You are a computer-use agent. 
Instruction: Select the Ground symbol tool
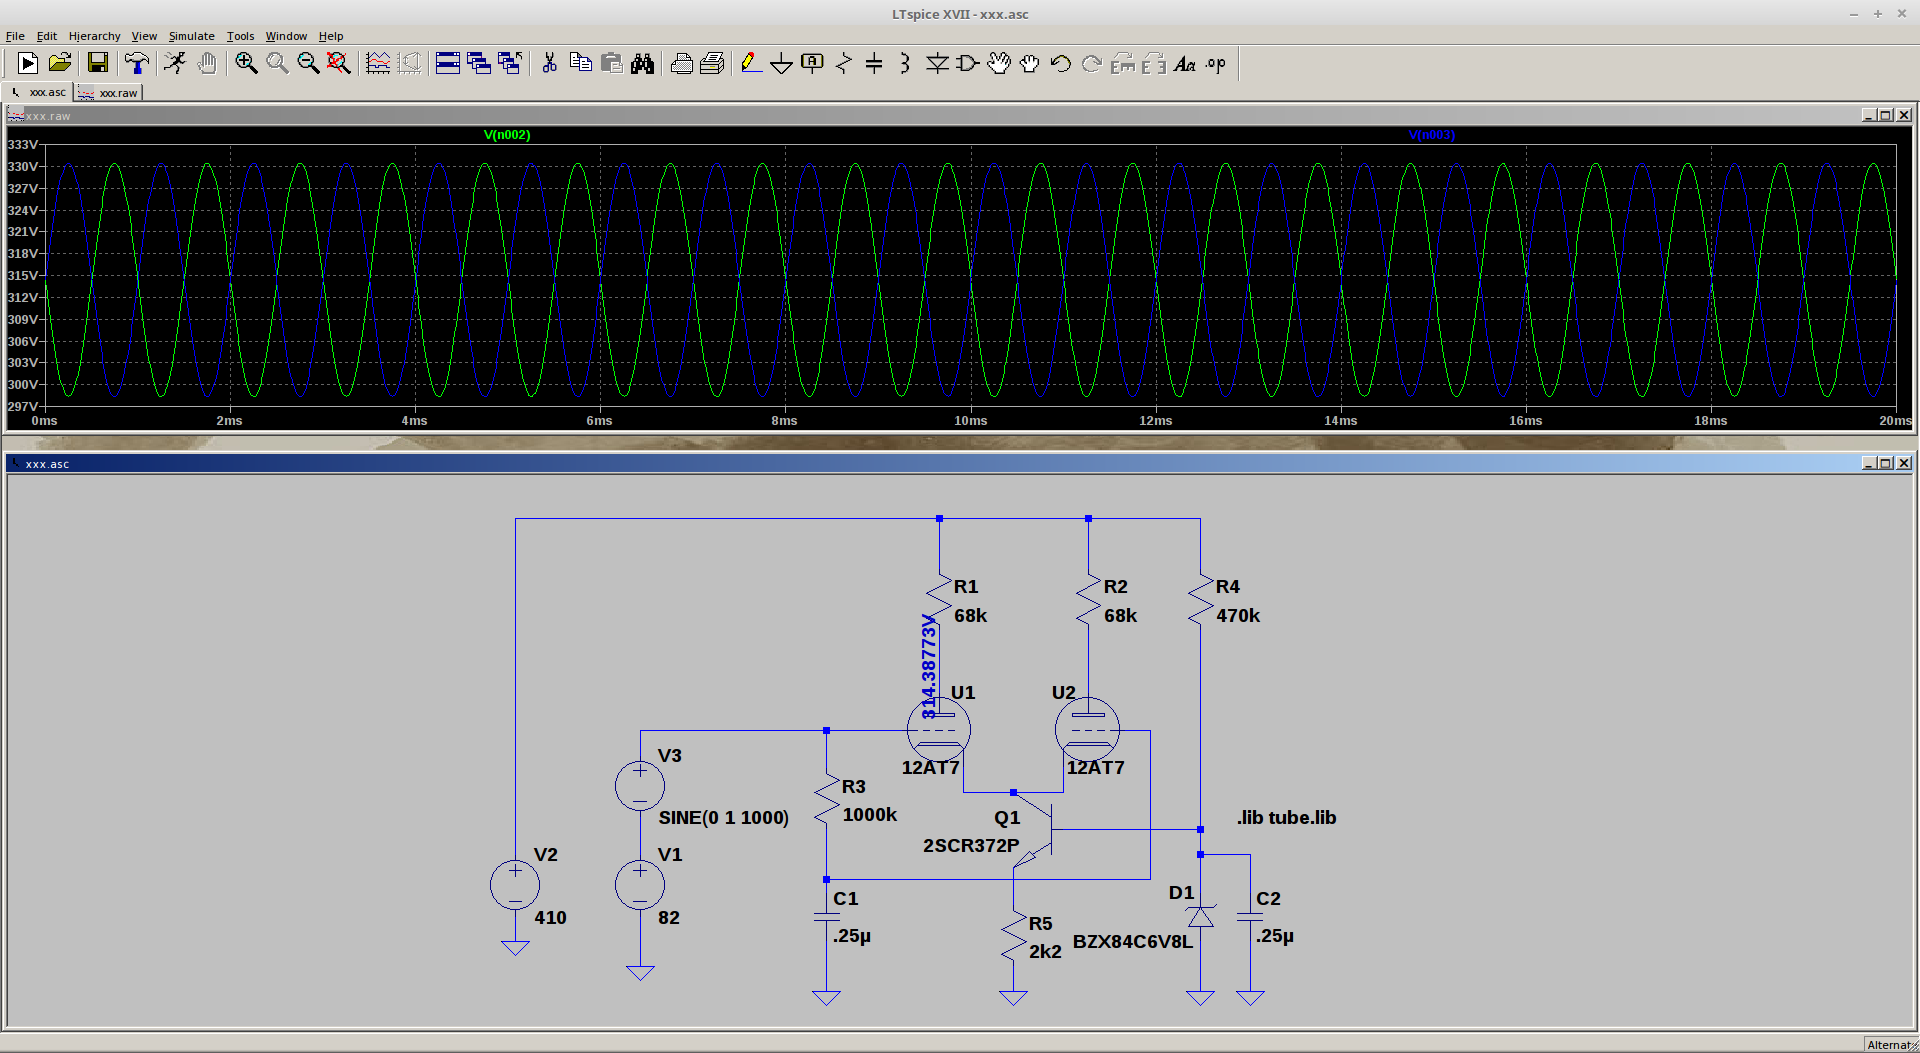click(782, 63)
